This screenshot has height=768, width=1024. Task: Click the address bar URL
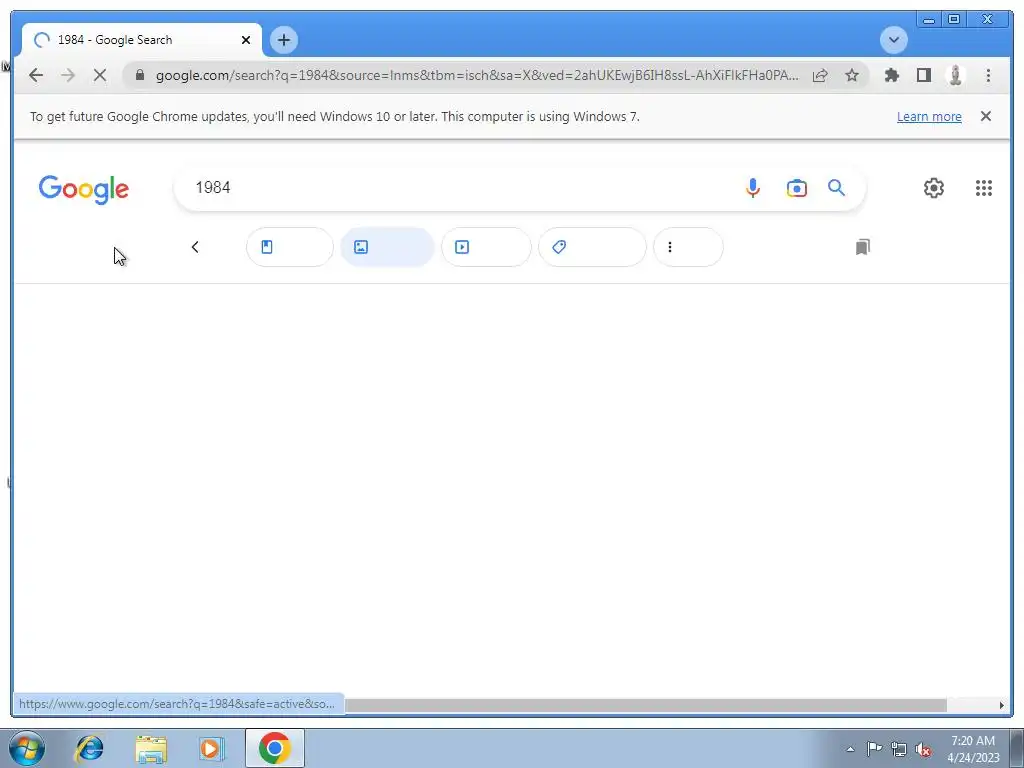(x=477, y=75)
